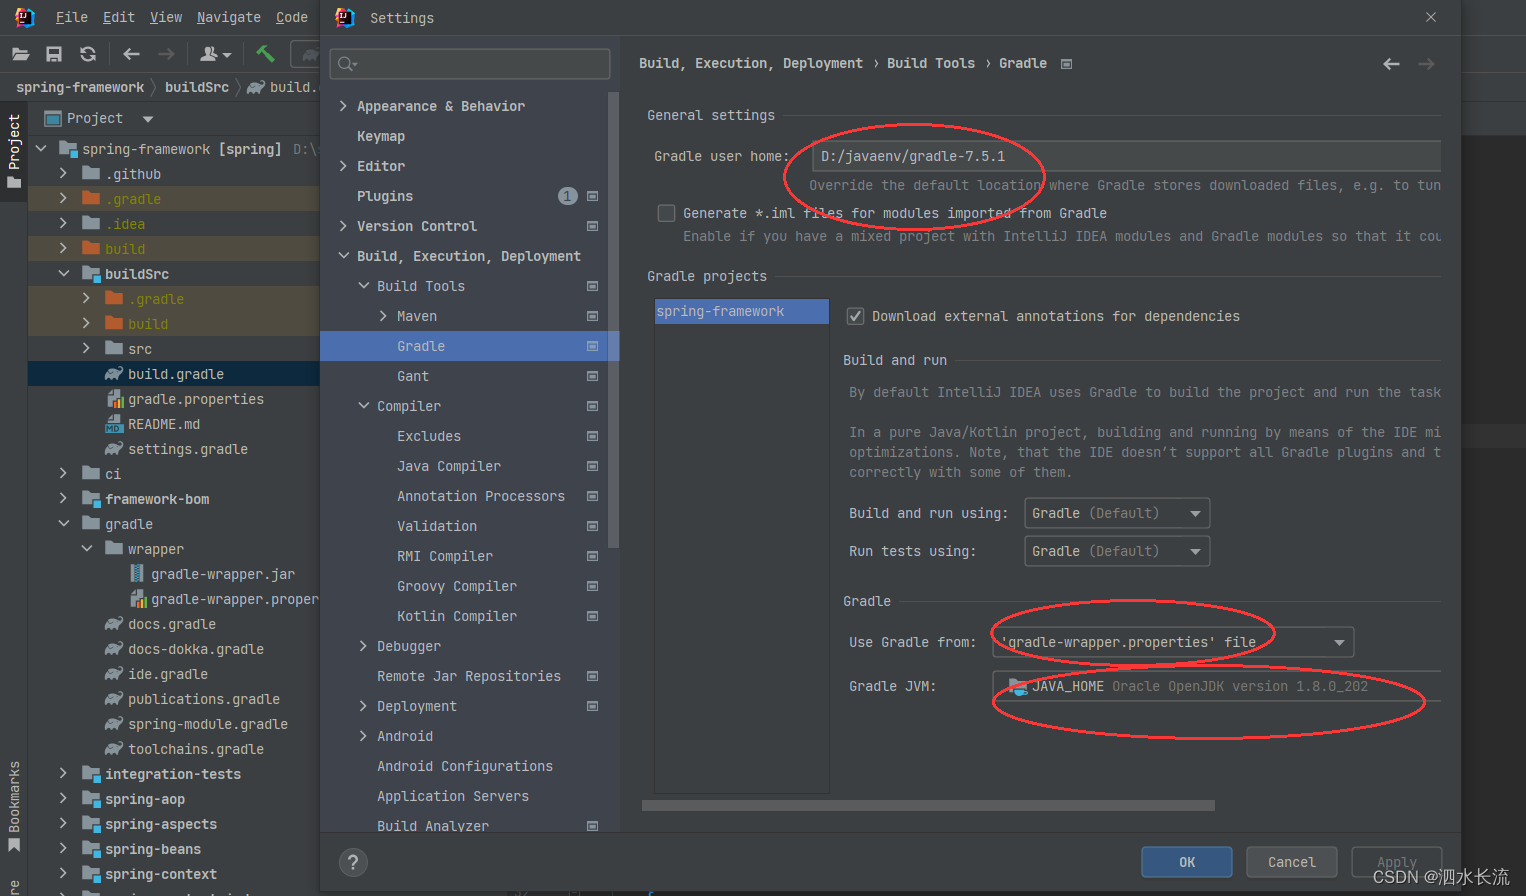
Task: Uncheck Download external annotations for dependencies
Action: point(855,316)
